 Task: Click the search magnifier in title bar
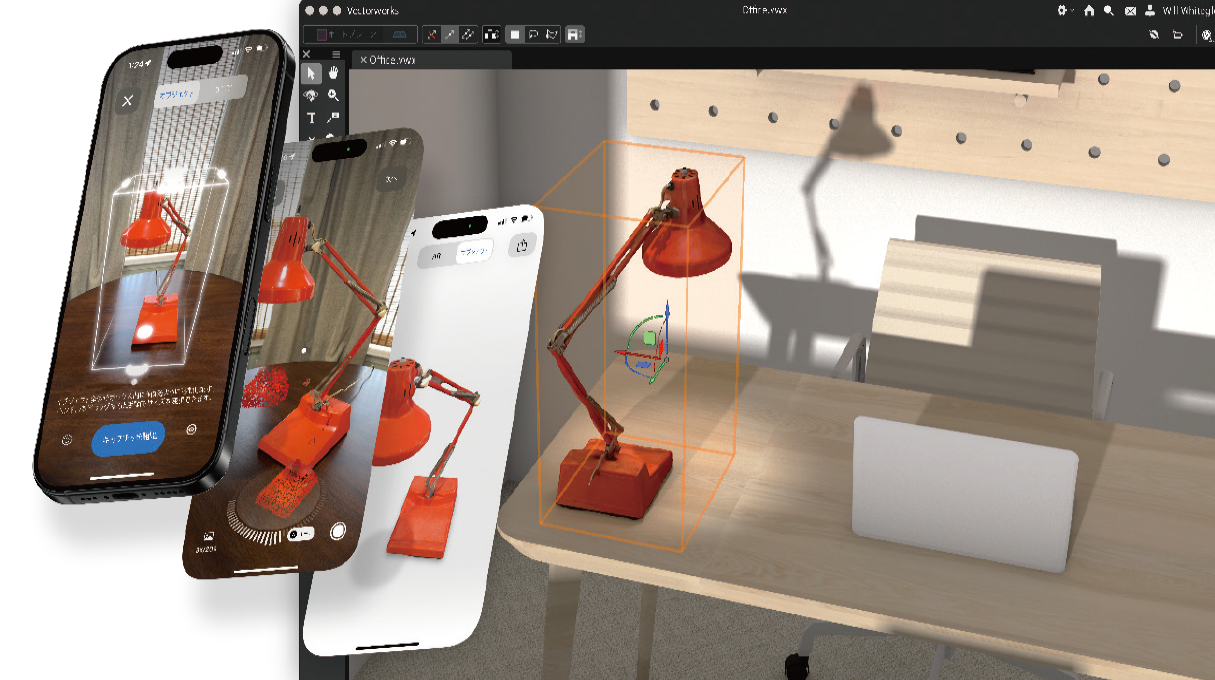[x=1109, y=10]
